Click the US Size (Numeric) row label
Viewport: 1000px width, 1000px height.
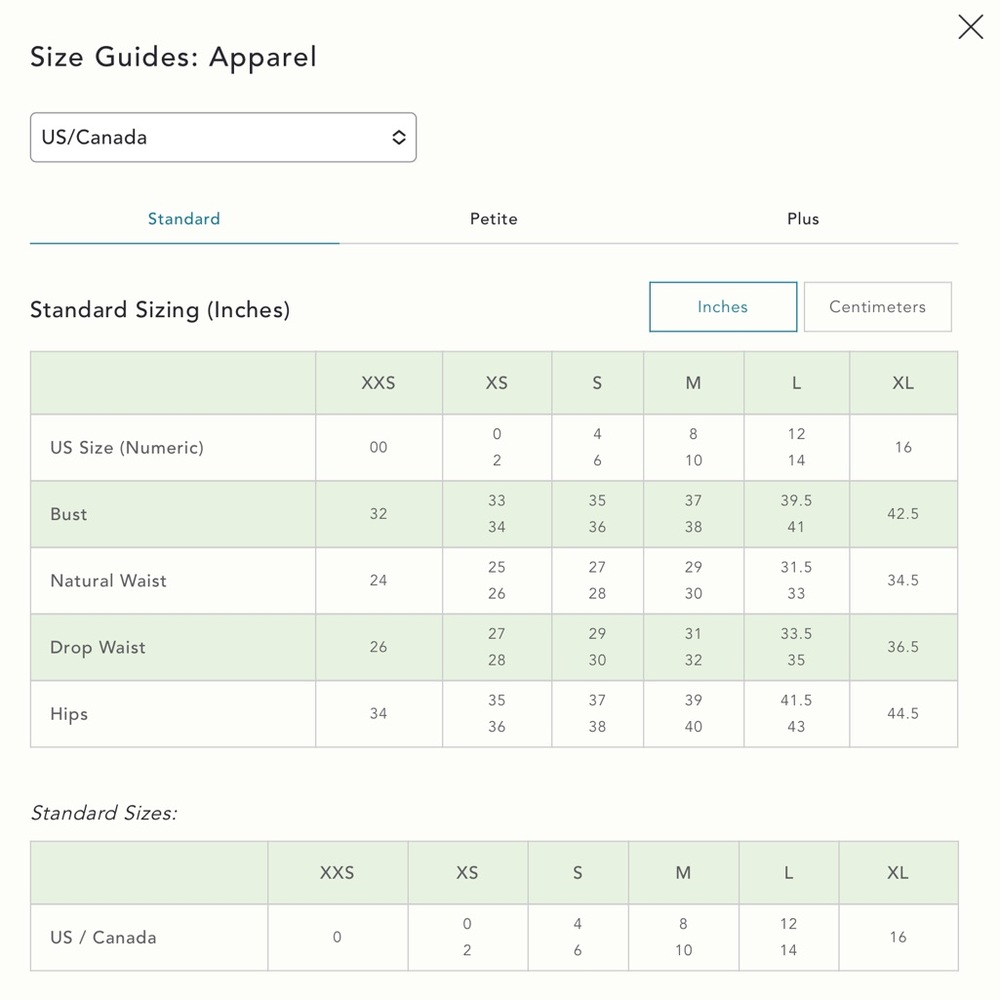click(x=127, y=448)
